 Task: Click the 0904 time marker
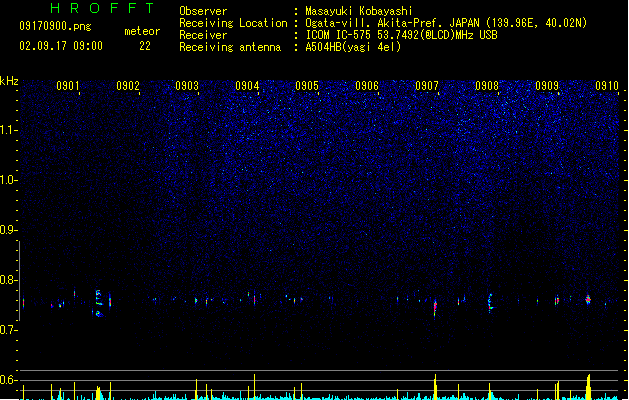(x=247, y=86)
